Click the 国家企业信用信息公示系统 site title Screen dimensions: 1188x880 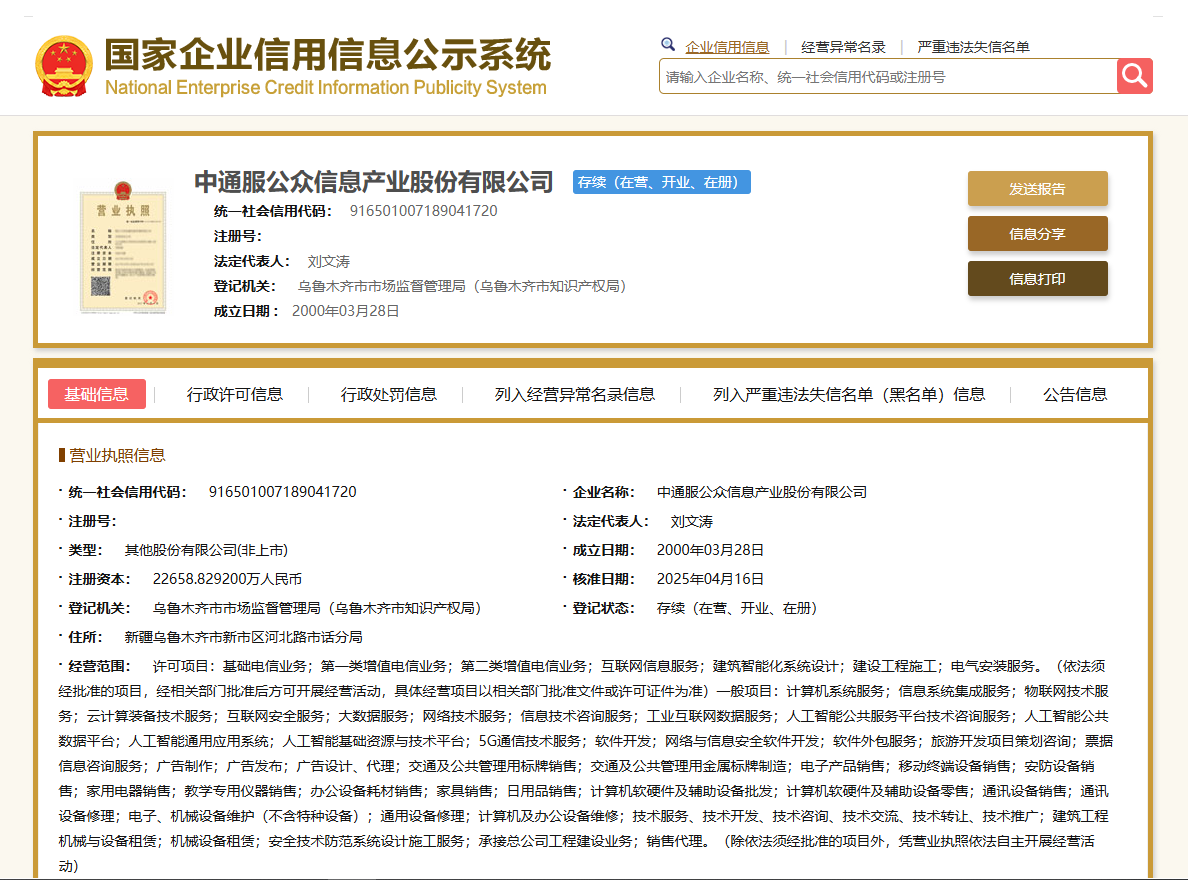pos(327,55)
